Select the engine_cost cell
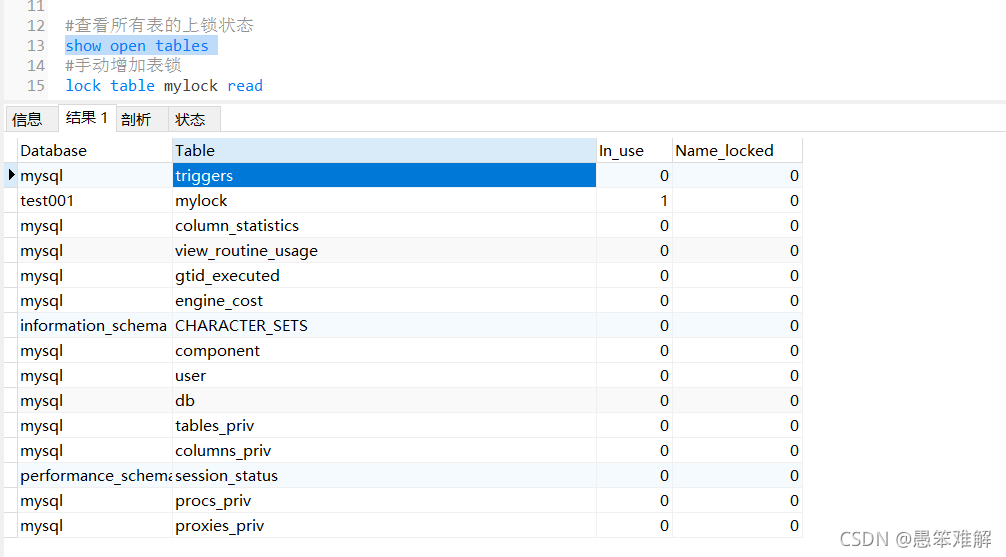This screenshot has width=1006, height=557. [x=384, y=300]
